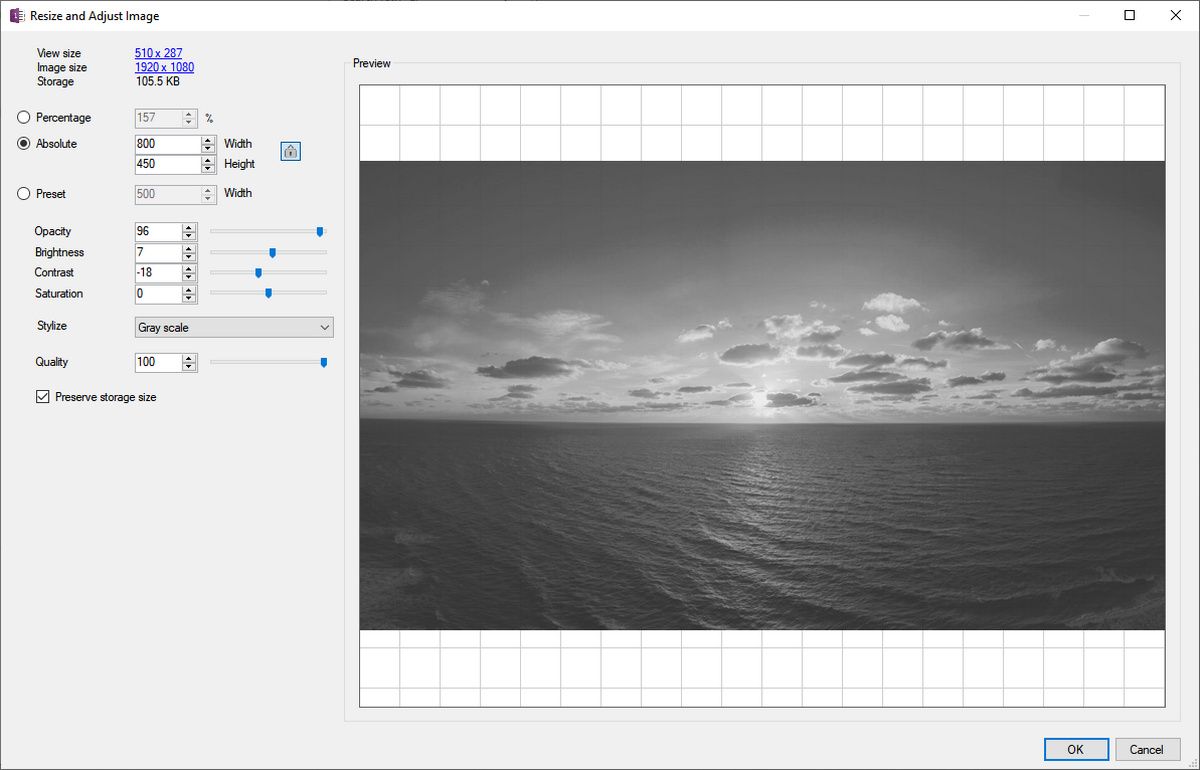Click the aspect ratio lock icon

point(290,152)
